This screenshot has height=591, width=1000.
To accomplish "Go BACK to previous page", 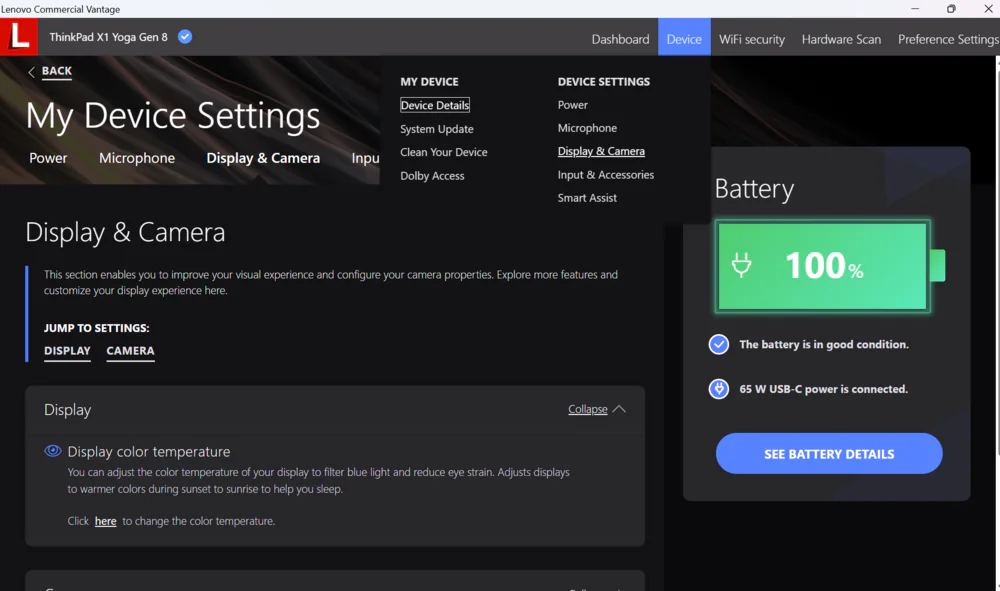I will (x=57, y=71).
